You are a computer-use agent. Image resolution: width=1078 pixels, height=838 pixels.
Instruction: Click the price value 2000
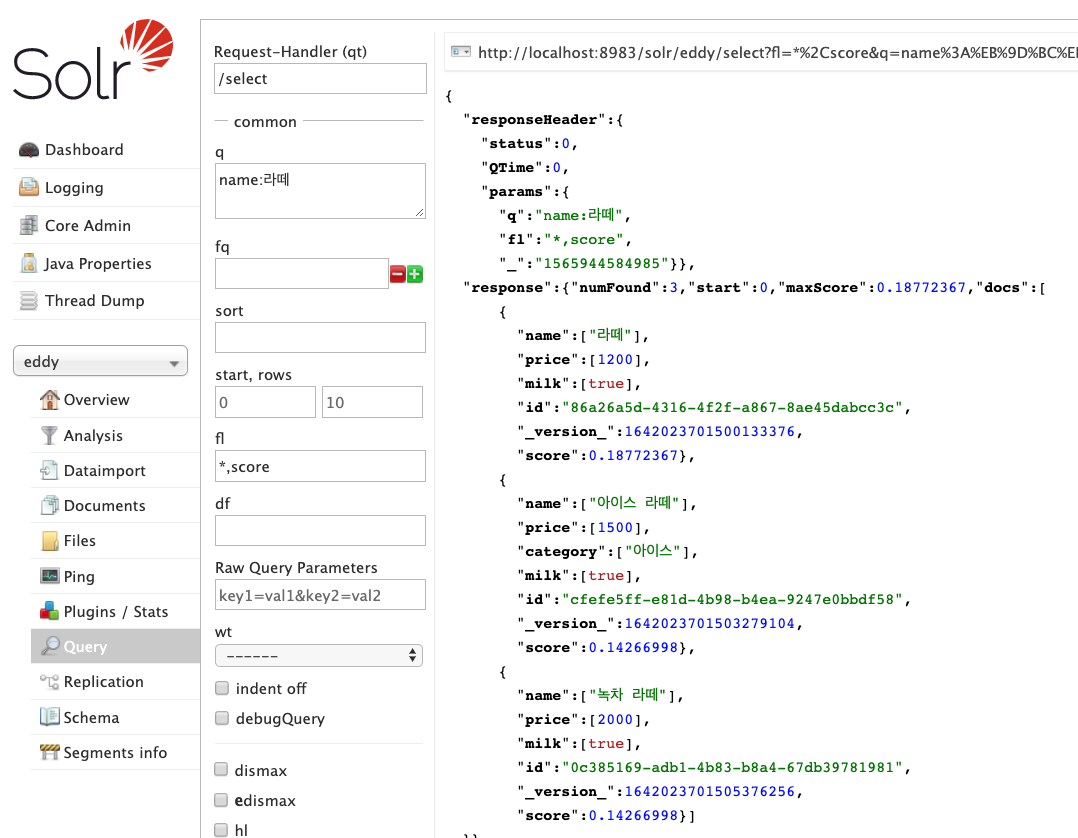click(x=615, y=719)
